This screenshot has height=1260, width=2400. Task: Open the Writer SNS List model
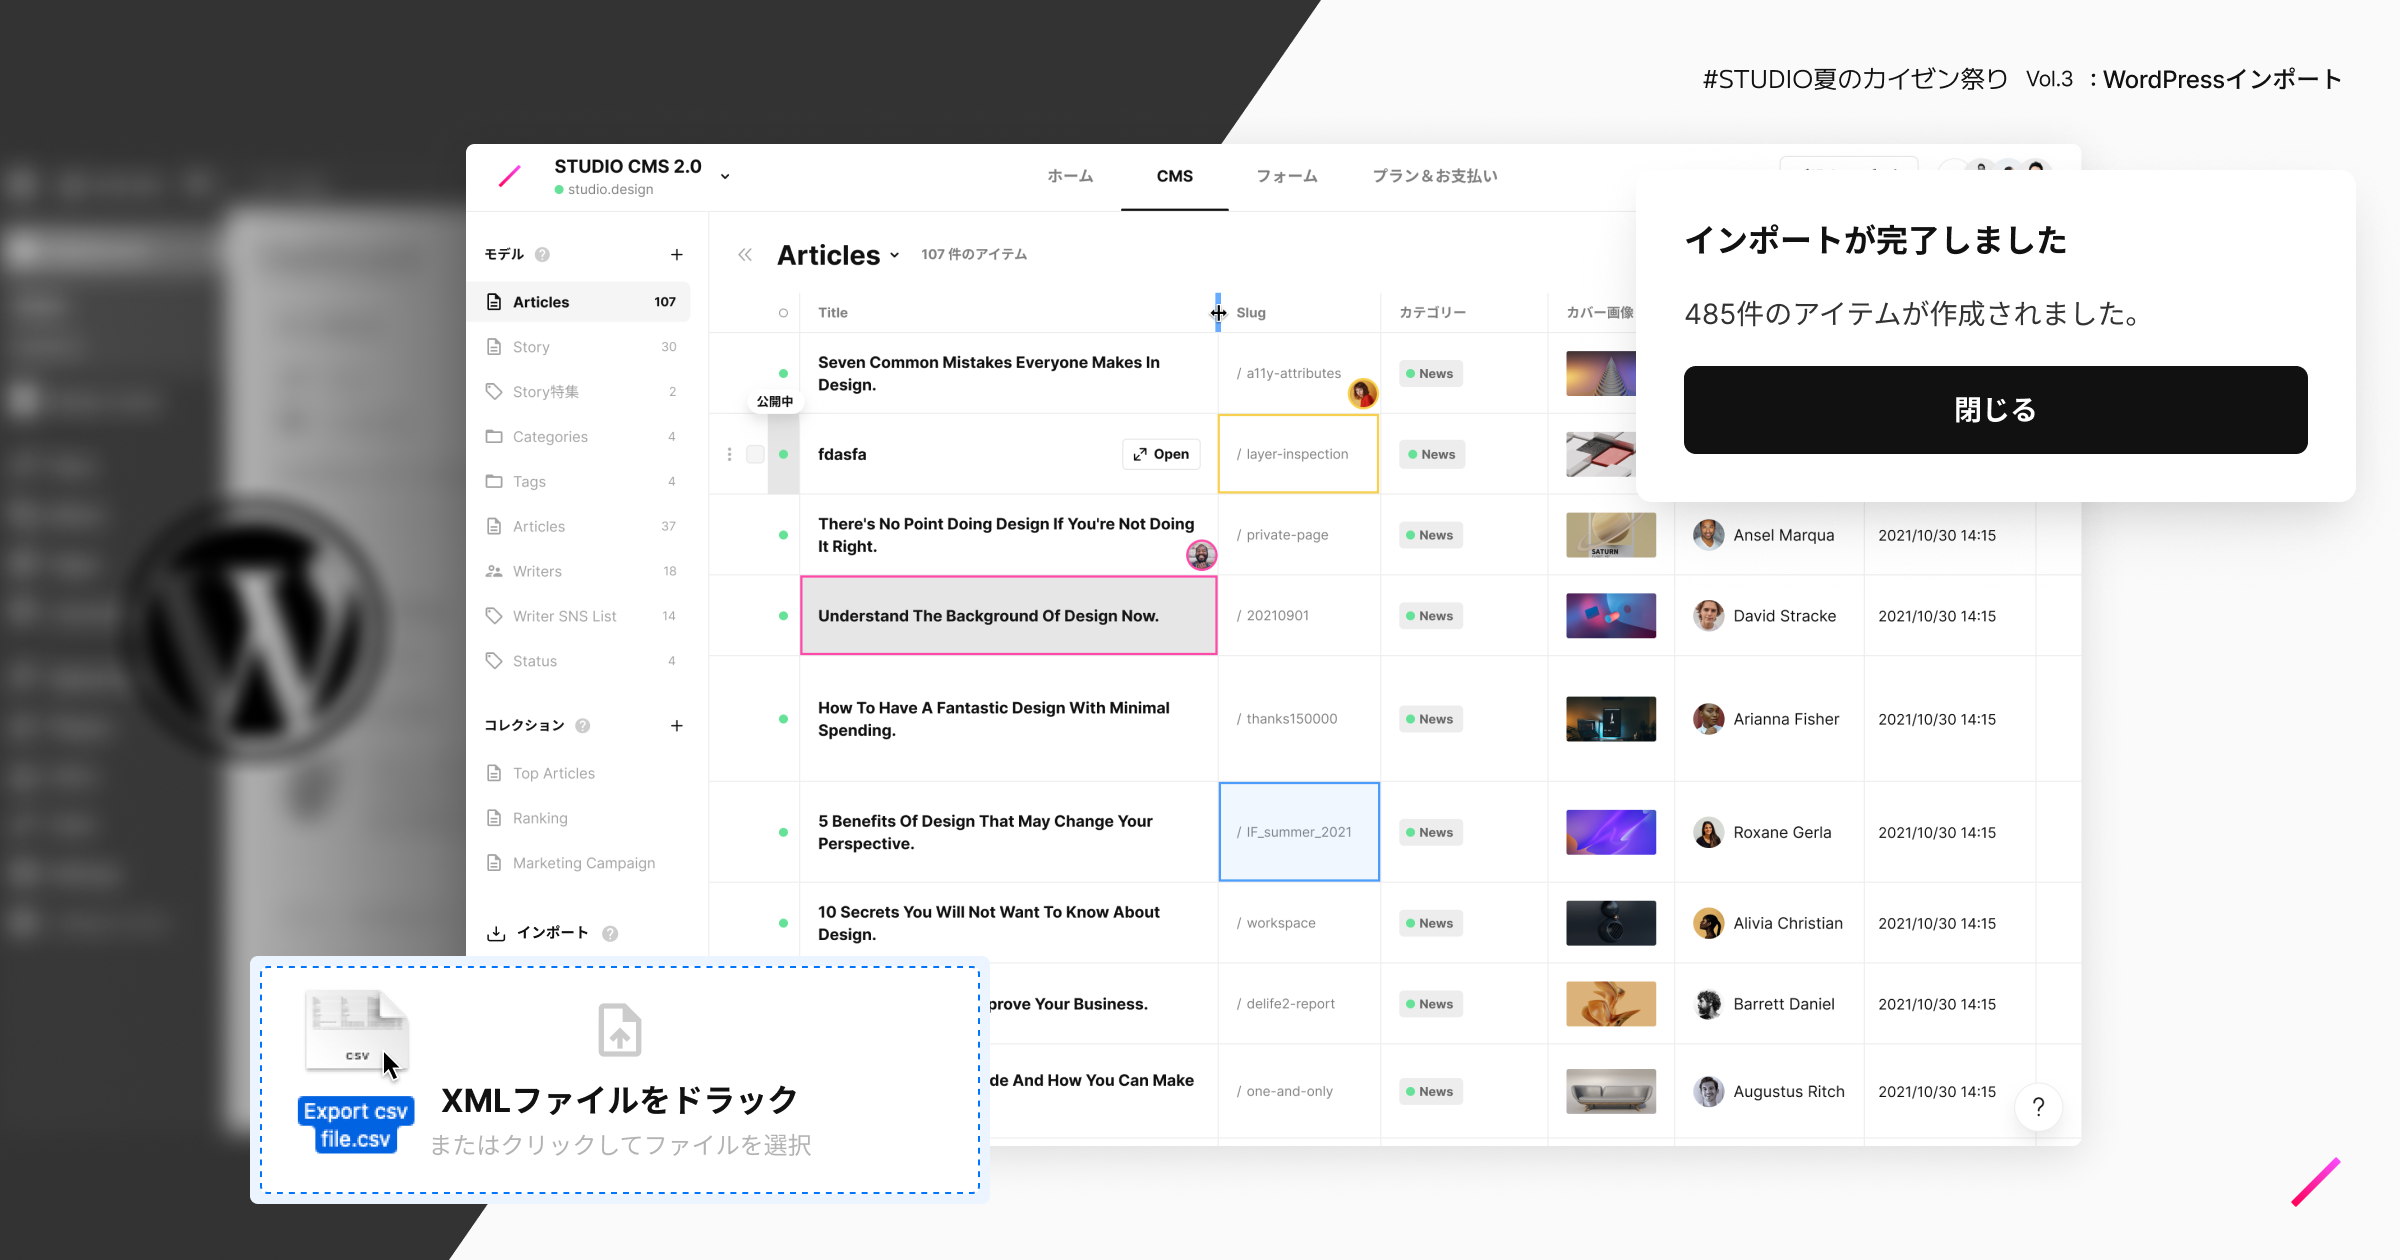click(579, 617)
